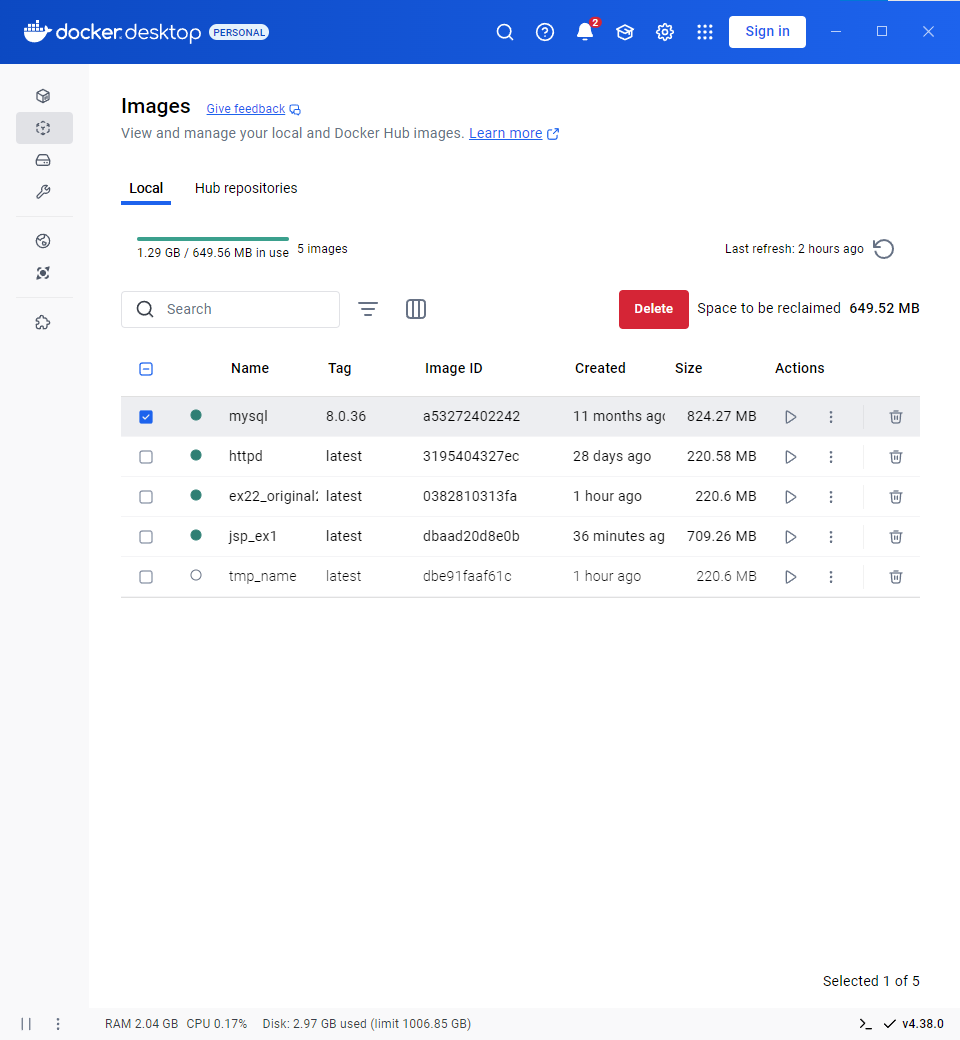Click the jsp_ex1 image name
Viewport: 960px width, 1040px height.
(x=253, y=537)
